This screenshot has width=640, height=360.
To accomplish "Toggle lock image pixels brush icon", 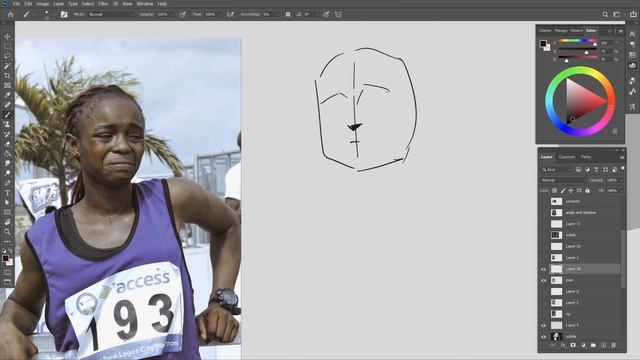I will point(563,191).
